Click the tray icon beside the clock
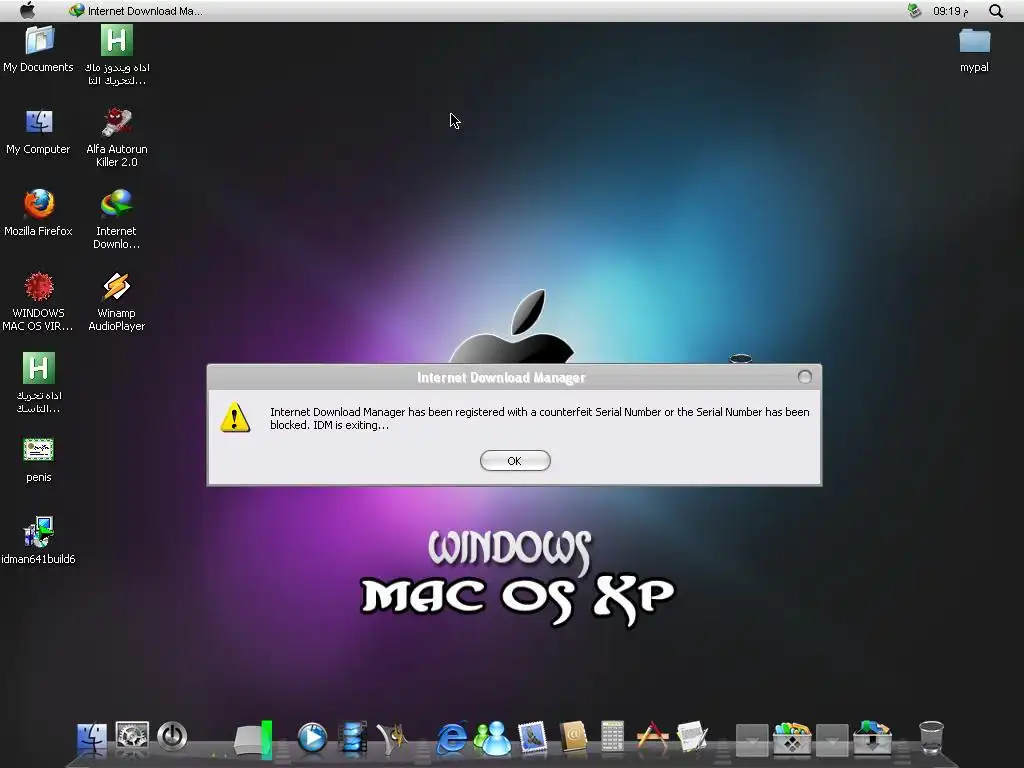Viewport: 1024px width, 768px height. pyautogui.click(x=914, y=10)
